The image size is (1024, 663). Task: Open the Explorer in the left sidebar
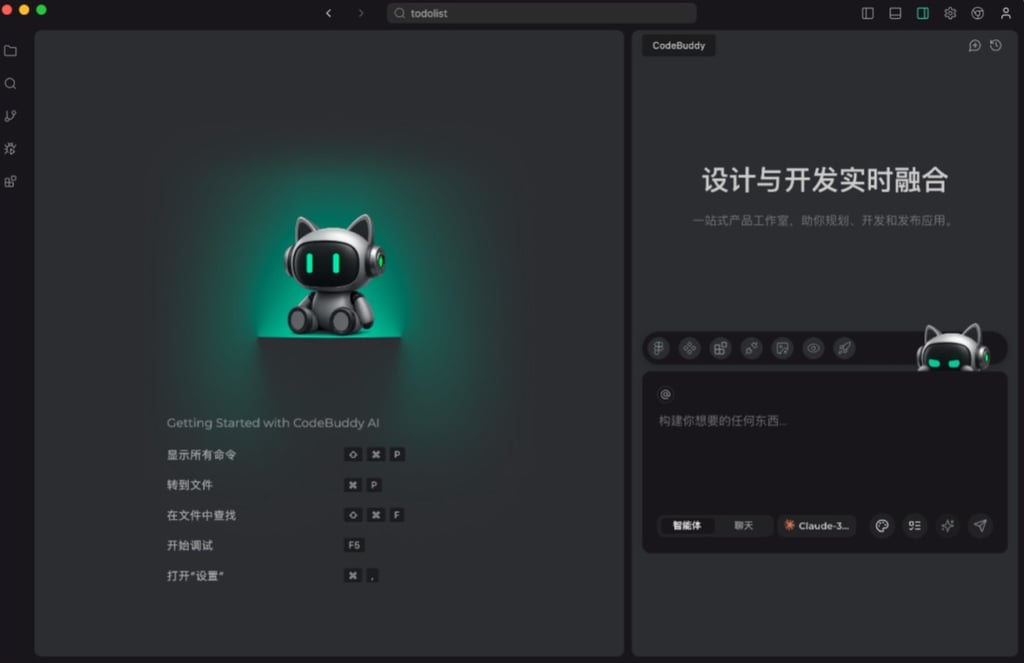pos(10,51)
